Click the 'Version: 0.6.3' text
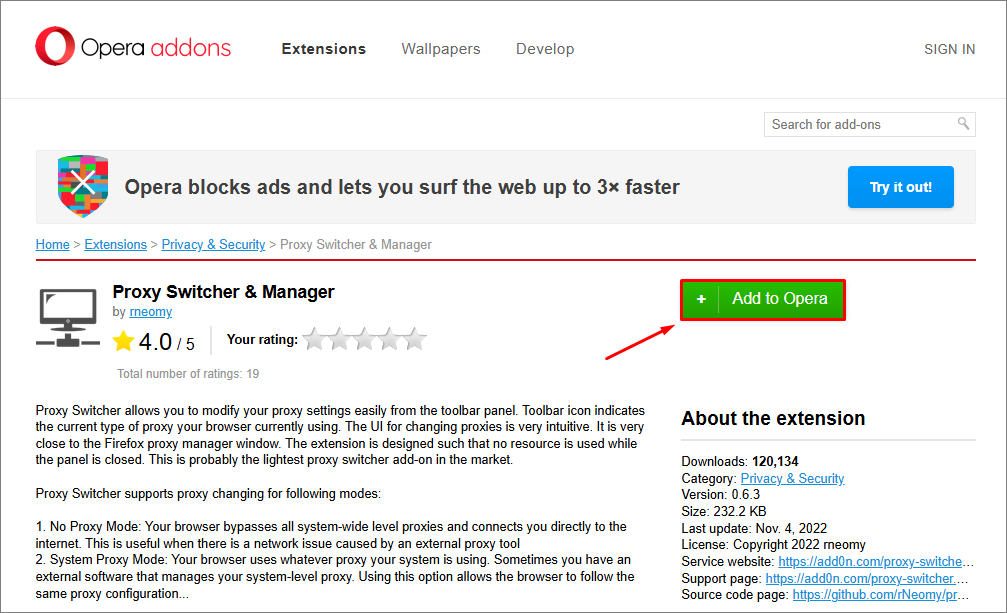Screen dimensions: 1007x613 [x=721, y=494]
